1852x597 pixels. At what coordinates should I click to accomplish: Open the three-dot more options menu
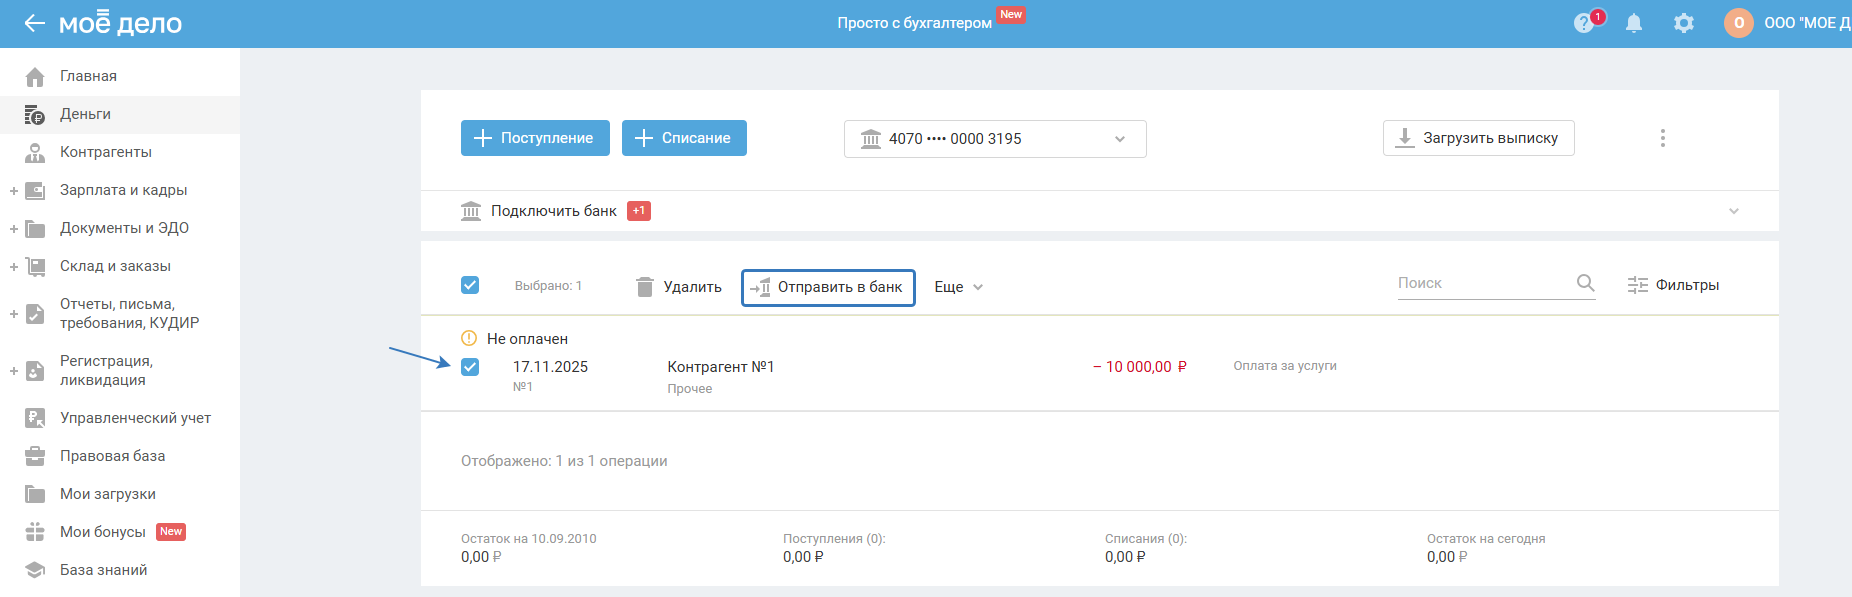[x=1663, y=138]
